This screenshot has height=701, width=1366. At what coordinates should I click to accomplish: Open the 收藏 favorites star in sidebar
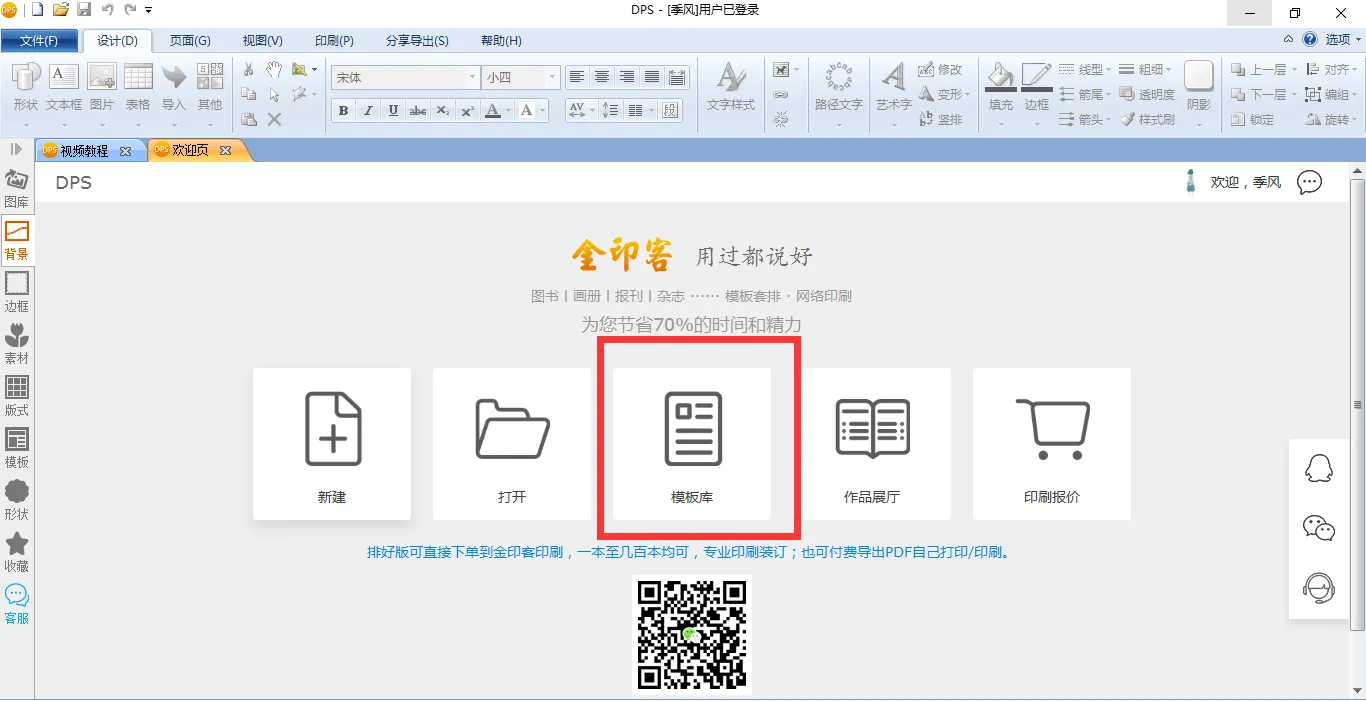coord(17,552)
